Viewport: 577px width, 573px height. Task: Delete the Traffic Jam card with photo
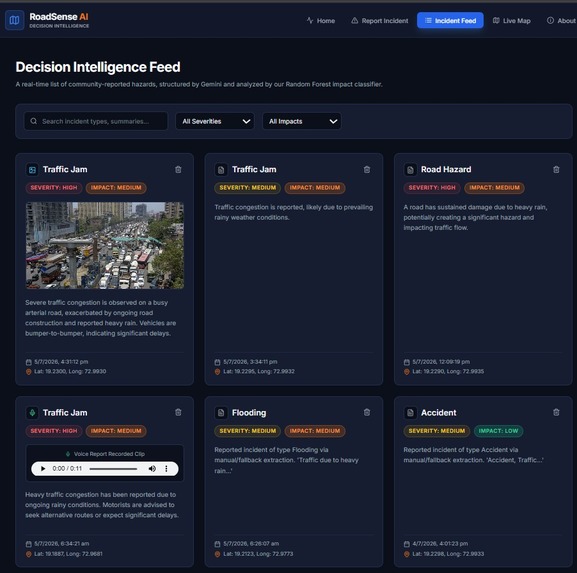coord(178,169)
